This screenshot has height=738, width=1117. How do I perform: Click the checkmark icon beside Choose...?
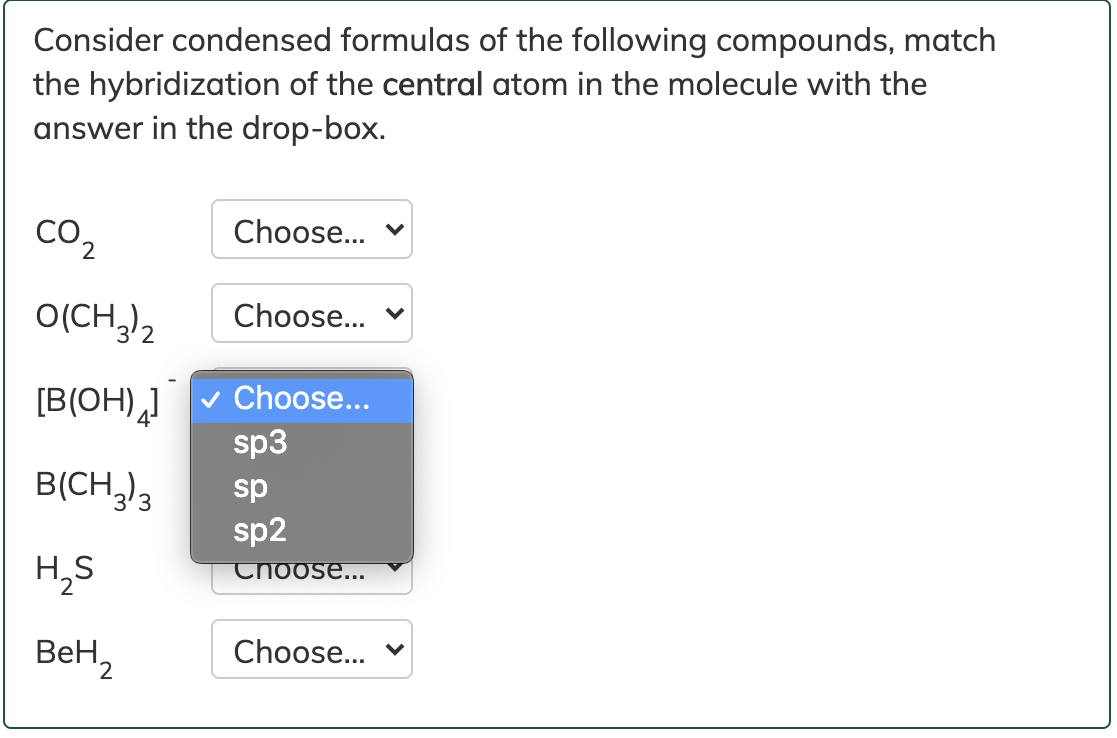(210, 398)
